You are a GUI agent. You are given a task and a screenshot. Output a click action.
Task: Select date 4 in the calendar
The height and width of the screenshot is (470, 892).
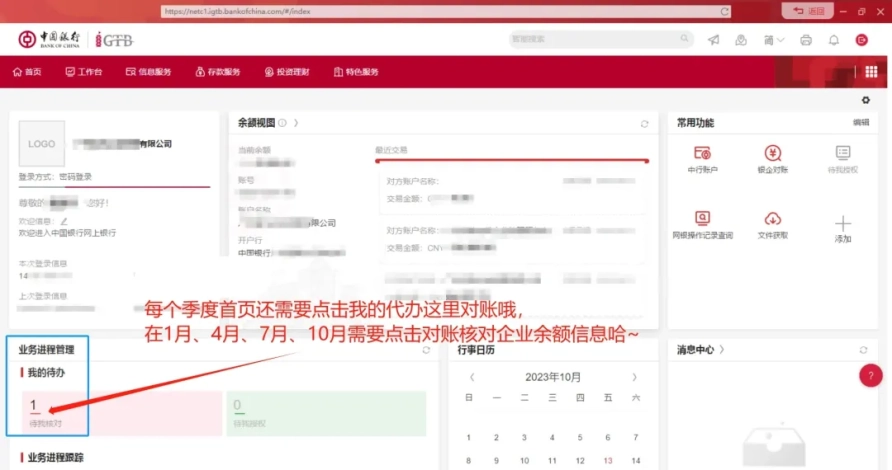552,438
